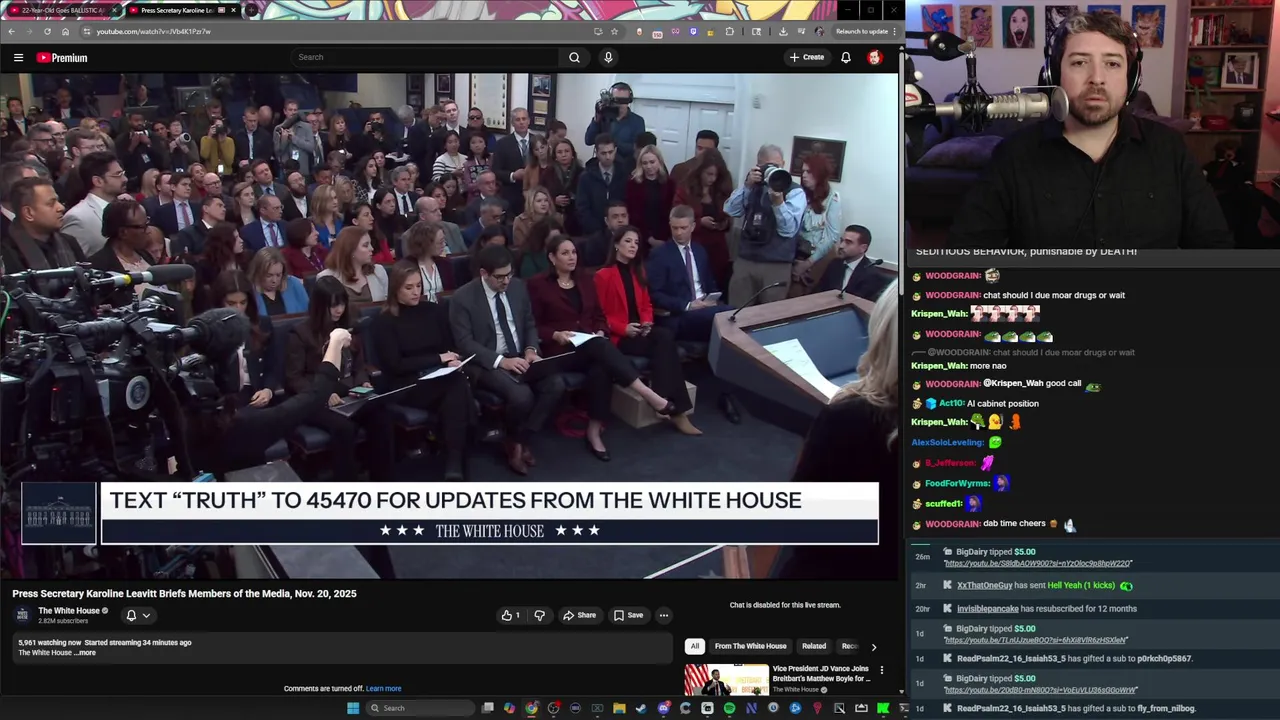1280x720 pixels.
Task: Click chat message 'AI cabinet position'
Action: pyautogui.click(x=1003, y=404)
